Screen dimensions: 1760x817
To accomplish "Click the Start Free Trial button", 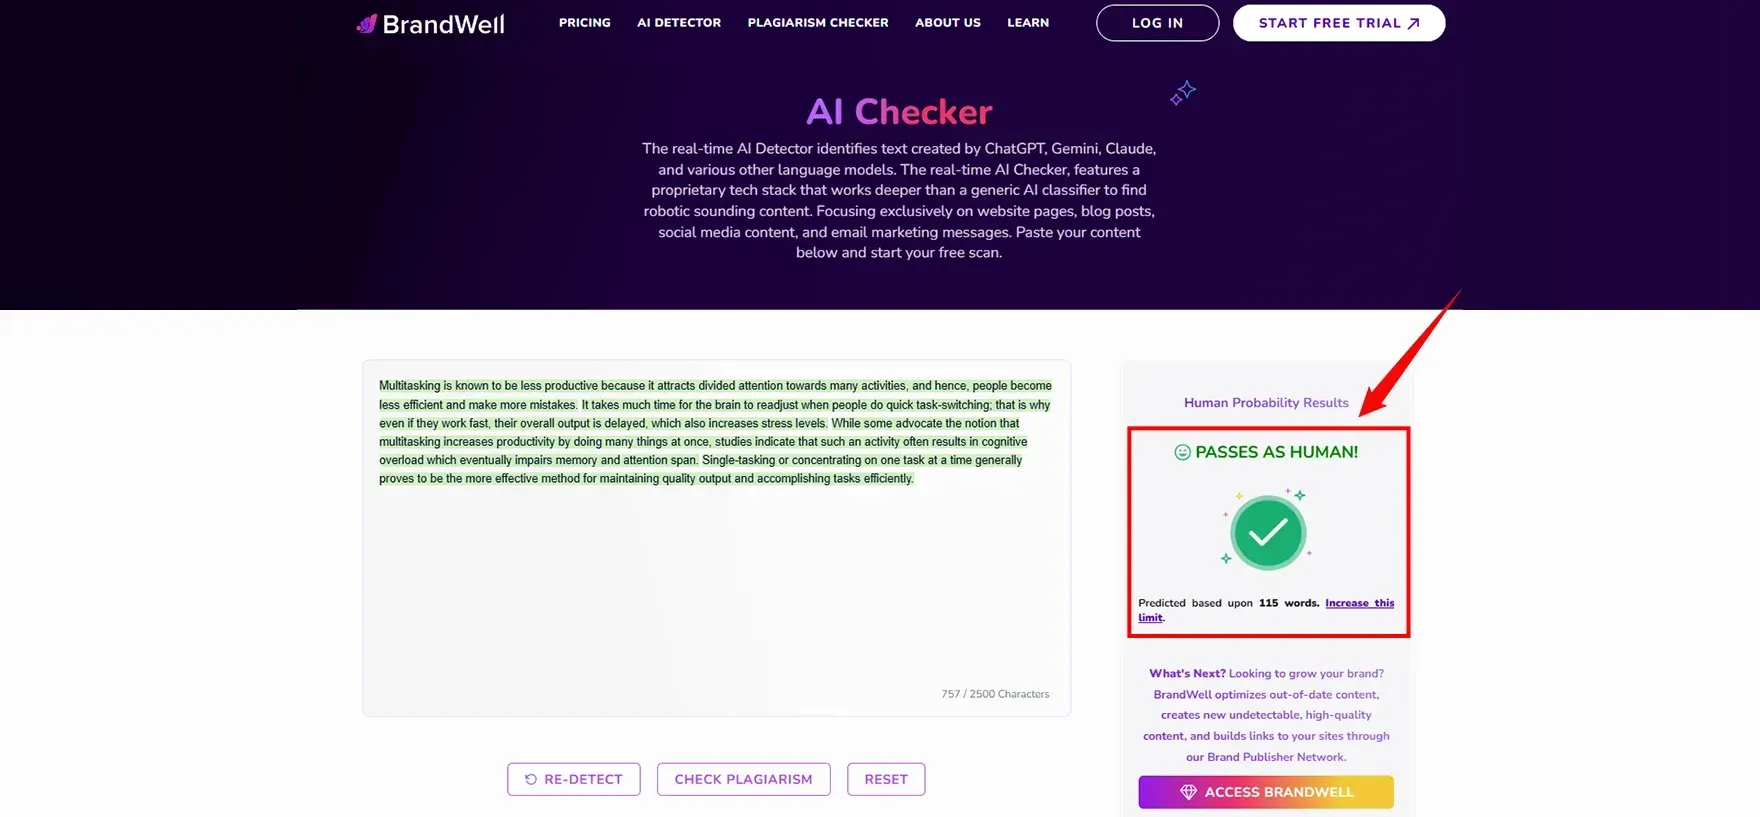I will (x=1338, y=23).
